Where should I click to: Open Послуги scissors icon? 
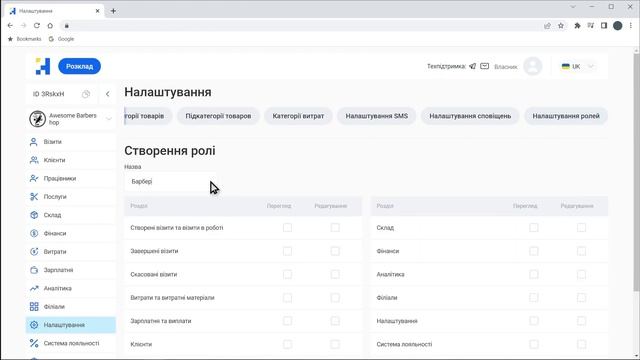point(34,197)
